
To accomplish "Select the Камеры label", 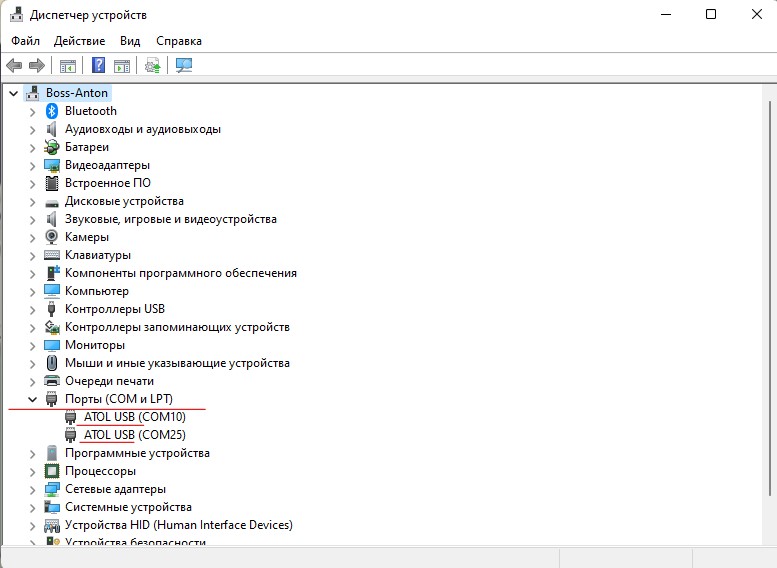I will pos(87,237).
